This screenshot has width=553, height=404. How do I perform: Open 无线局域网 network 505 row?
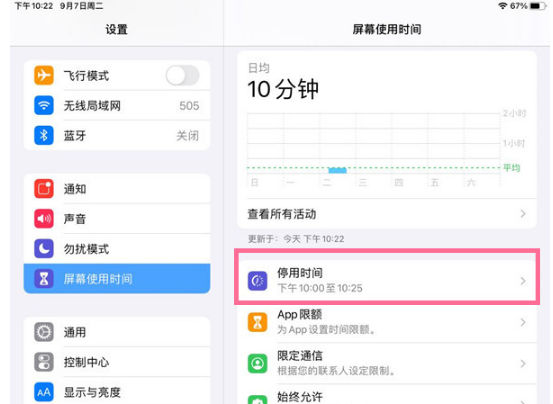coord(117,105)
